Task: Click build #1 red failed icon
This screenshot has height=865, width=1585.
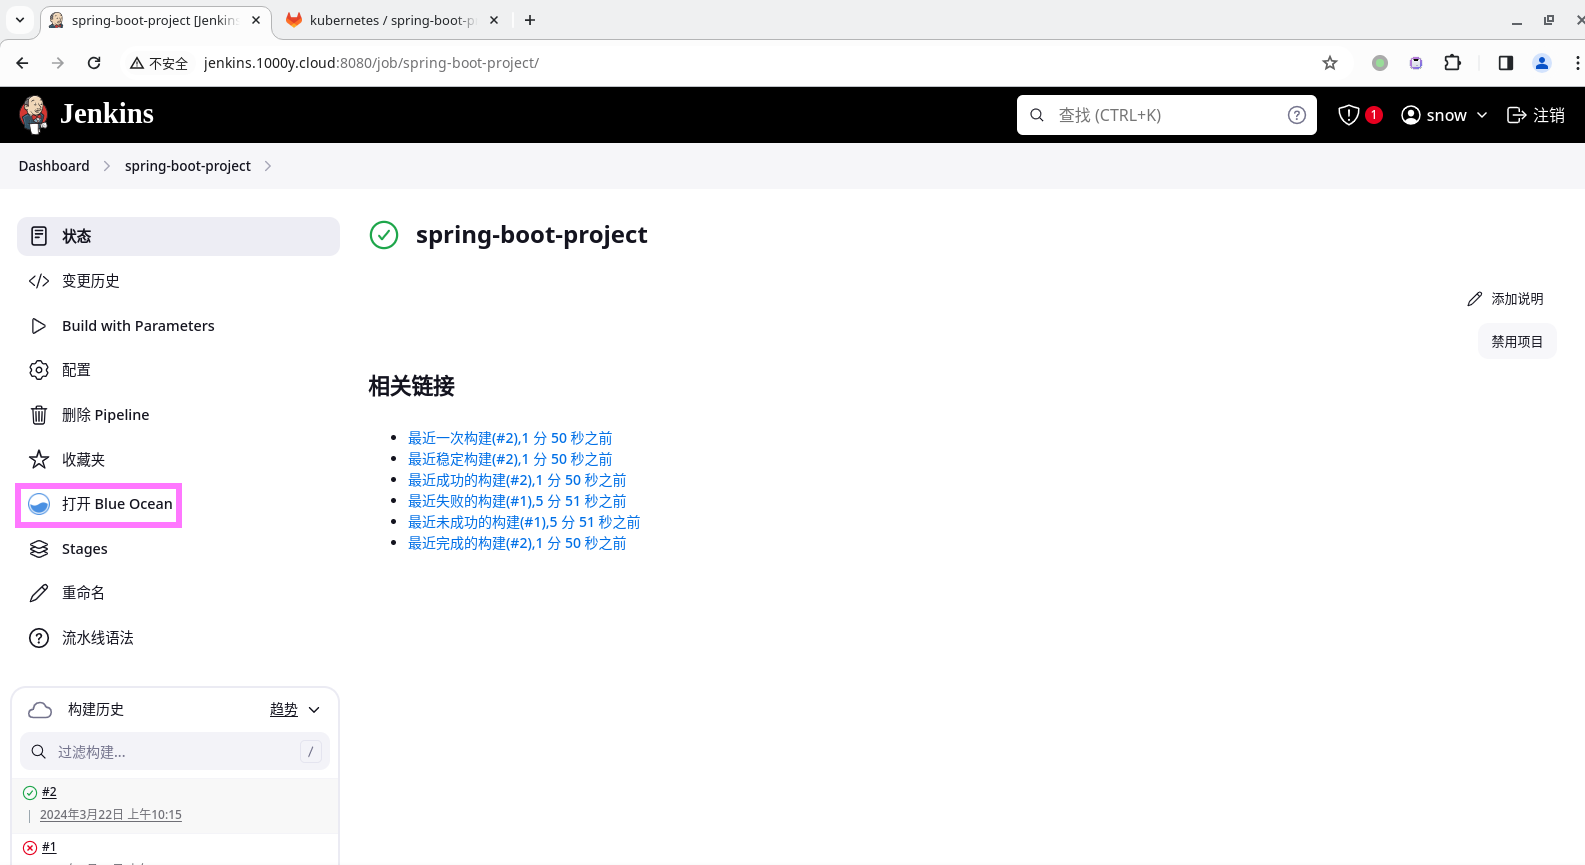Action: [30, 848]
